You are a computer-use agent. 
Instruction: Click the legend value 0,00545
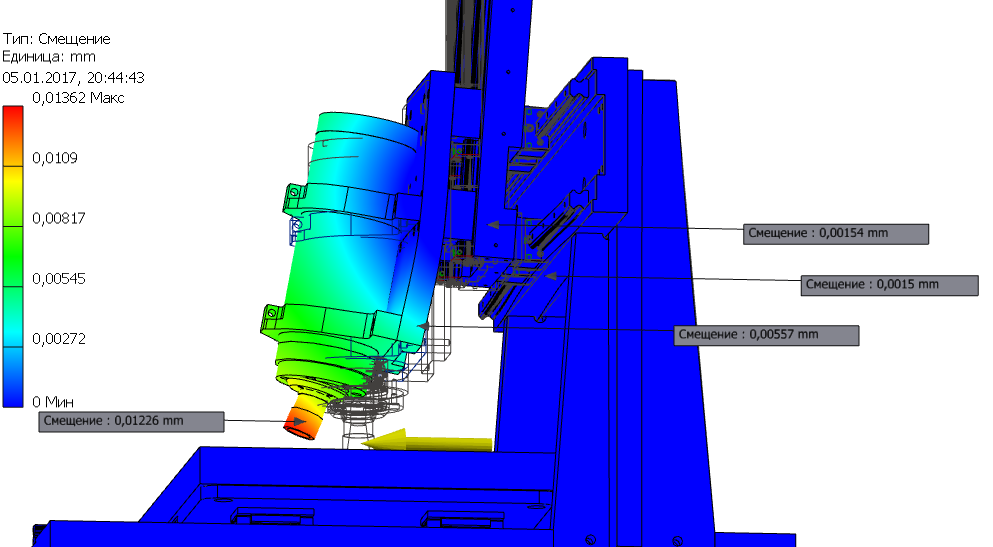(x=58, y=279)
